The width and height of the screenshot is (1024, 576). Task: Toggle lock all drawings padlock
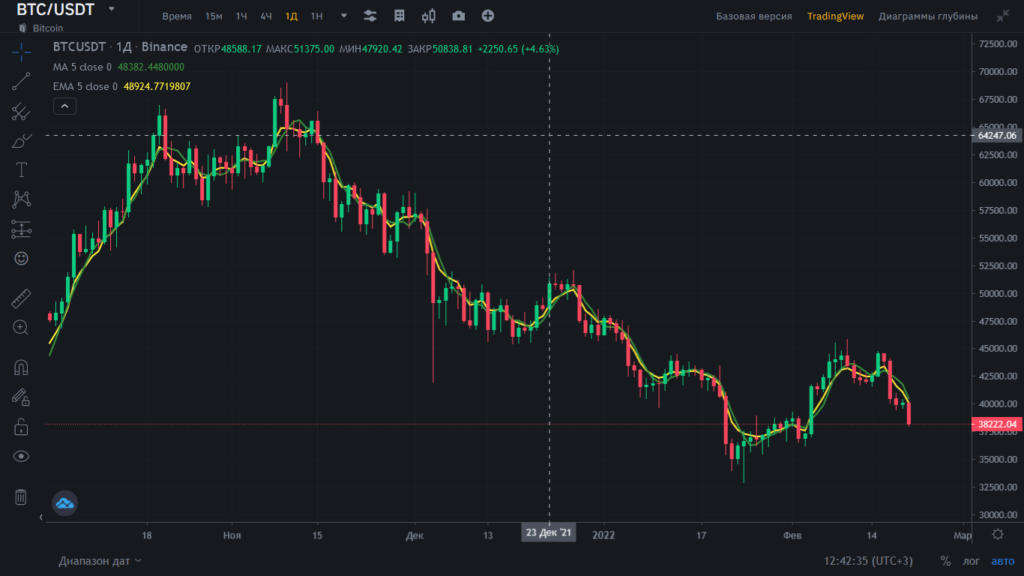tap(21, 427)
